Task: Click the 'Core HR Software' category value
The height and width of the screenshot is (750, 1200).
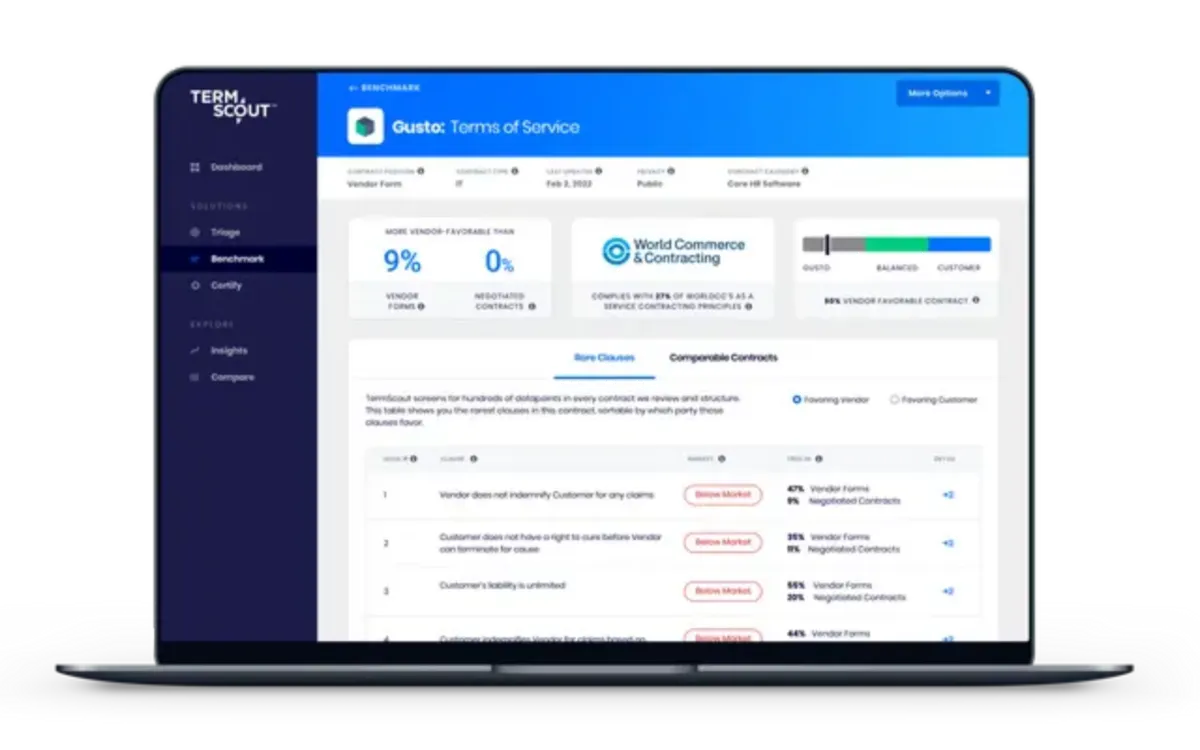Action: (764, 184)
